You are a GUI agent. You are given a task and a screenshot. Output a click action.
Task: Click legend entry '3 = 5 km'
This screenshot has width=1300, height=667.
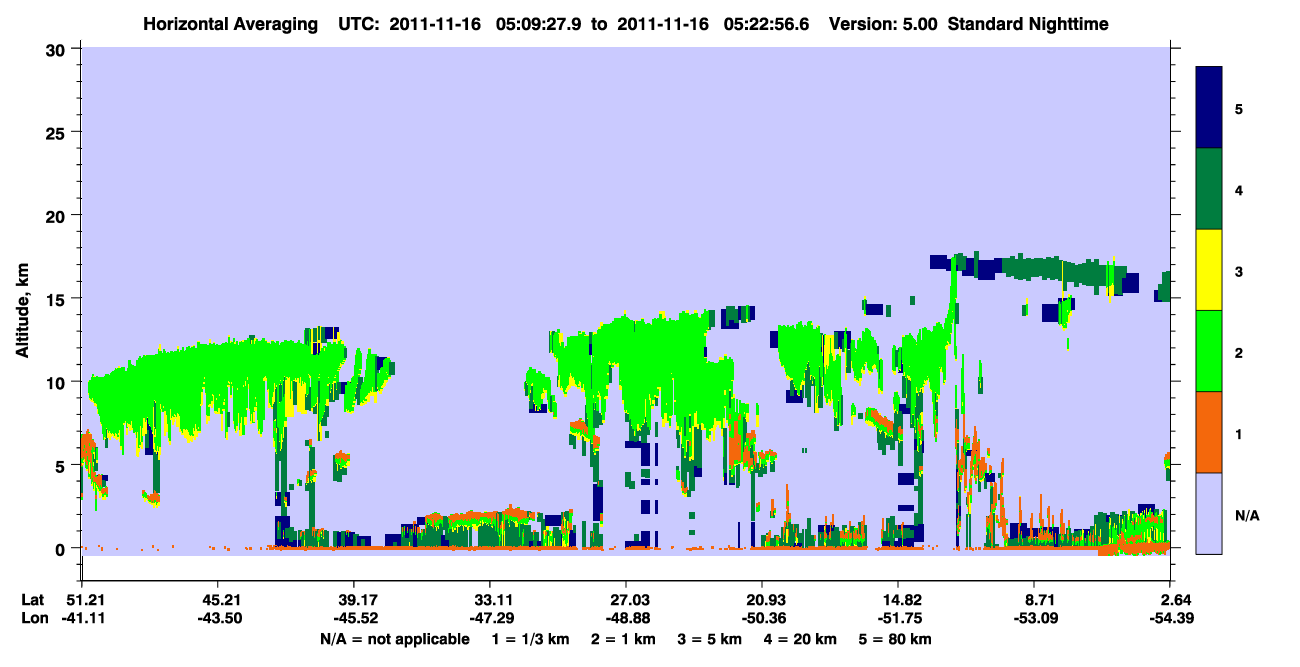click(712, 639)
